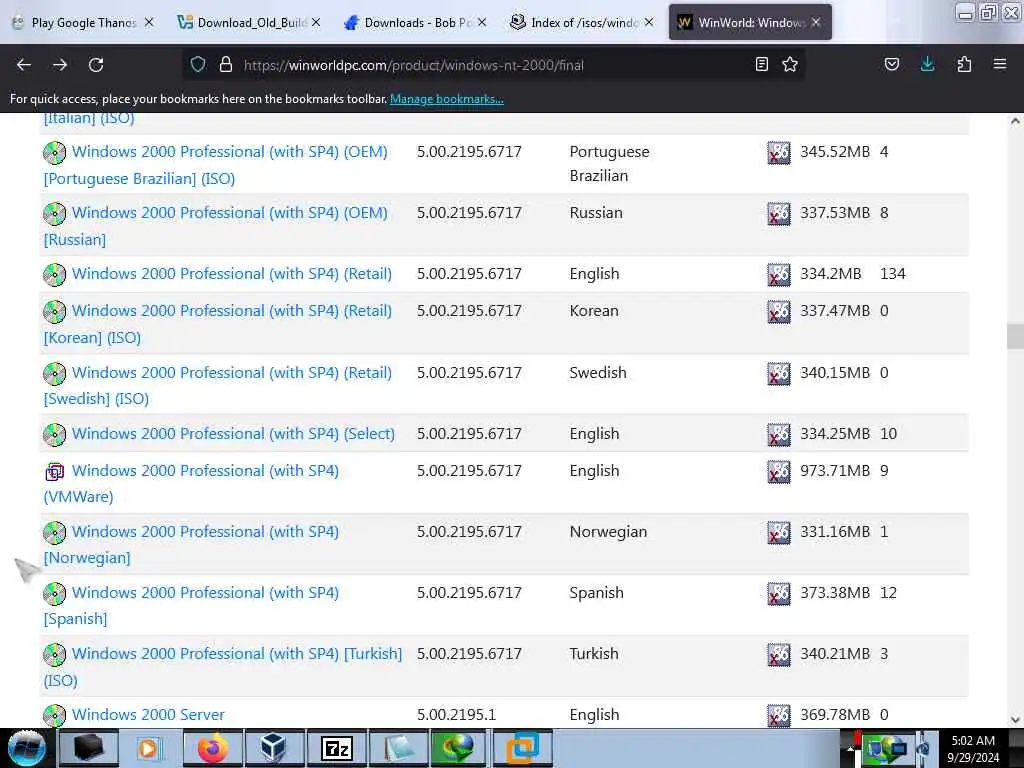1024x768 pixels.
Task: Open Windows 2000 Professional SP4 OEM Russian link
Action: coord(216,226)
